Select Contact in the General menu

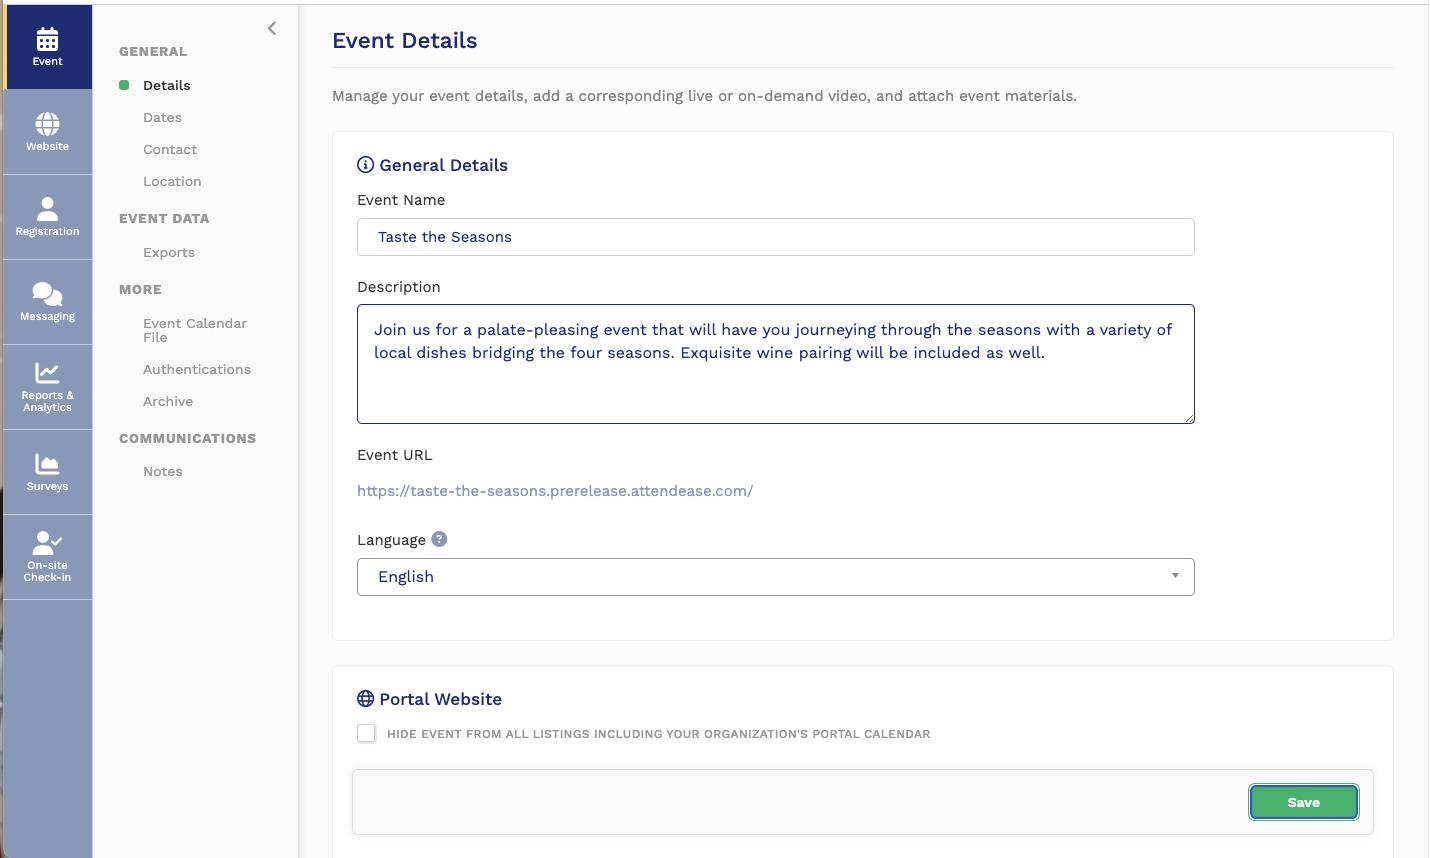click(170, 149)
